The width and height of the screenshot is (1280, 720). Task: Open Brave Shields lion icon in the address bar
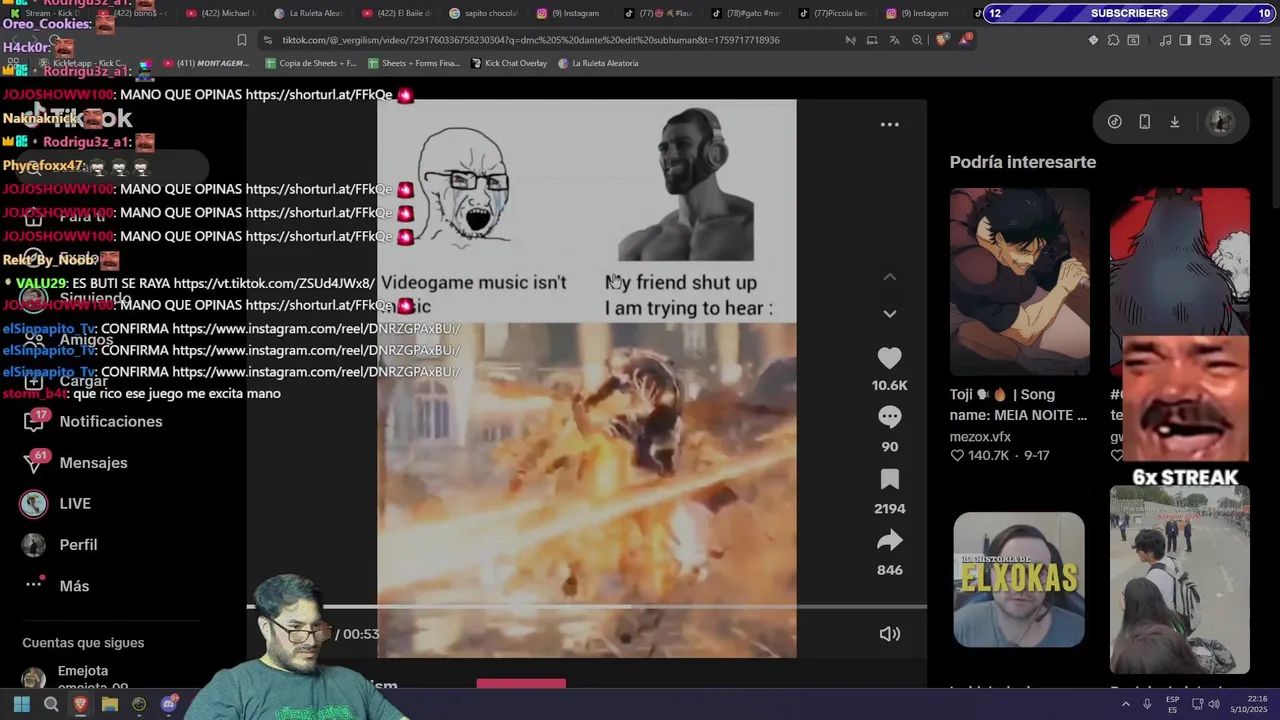tap(942, 40)
